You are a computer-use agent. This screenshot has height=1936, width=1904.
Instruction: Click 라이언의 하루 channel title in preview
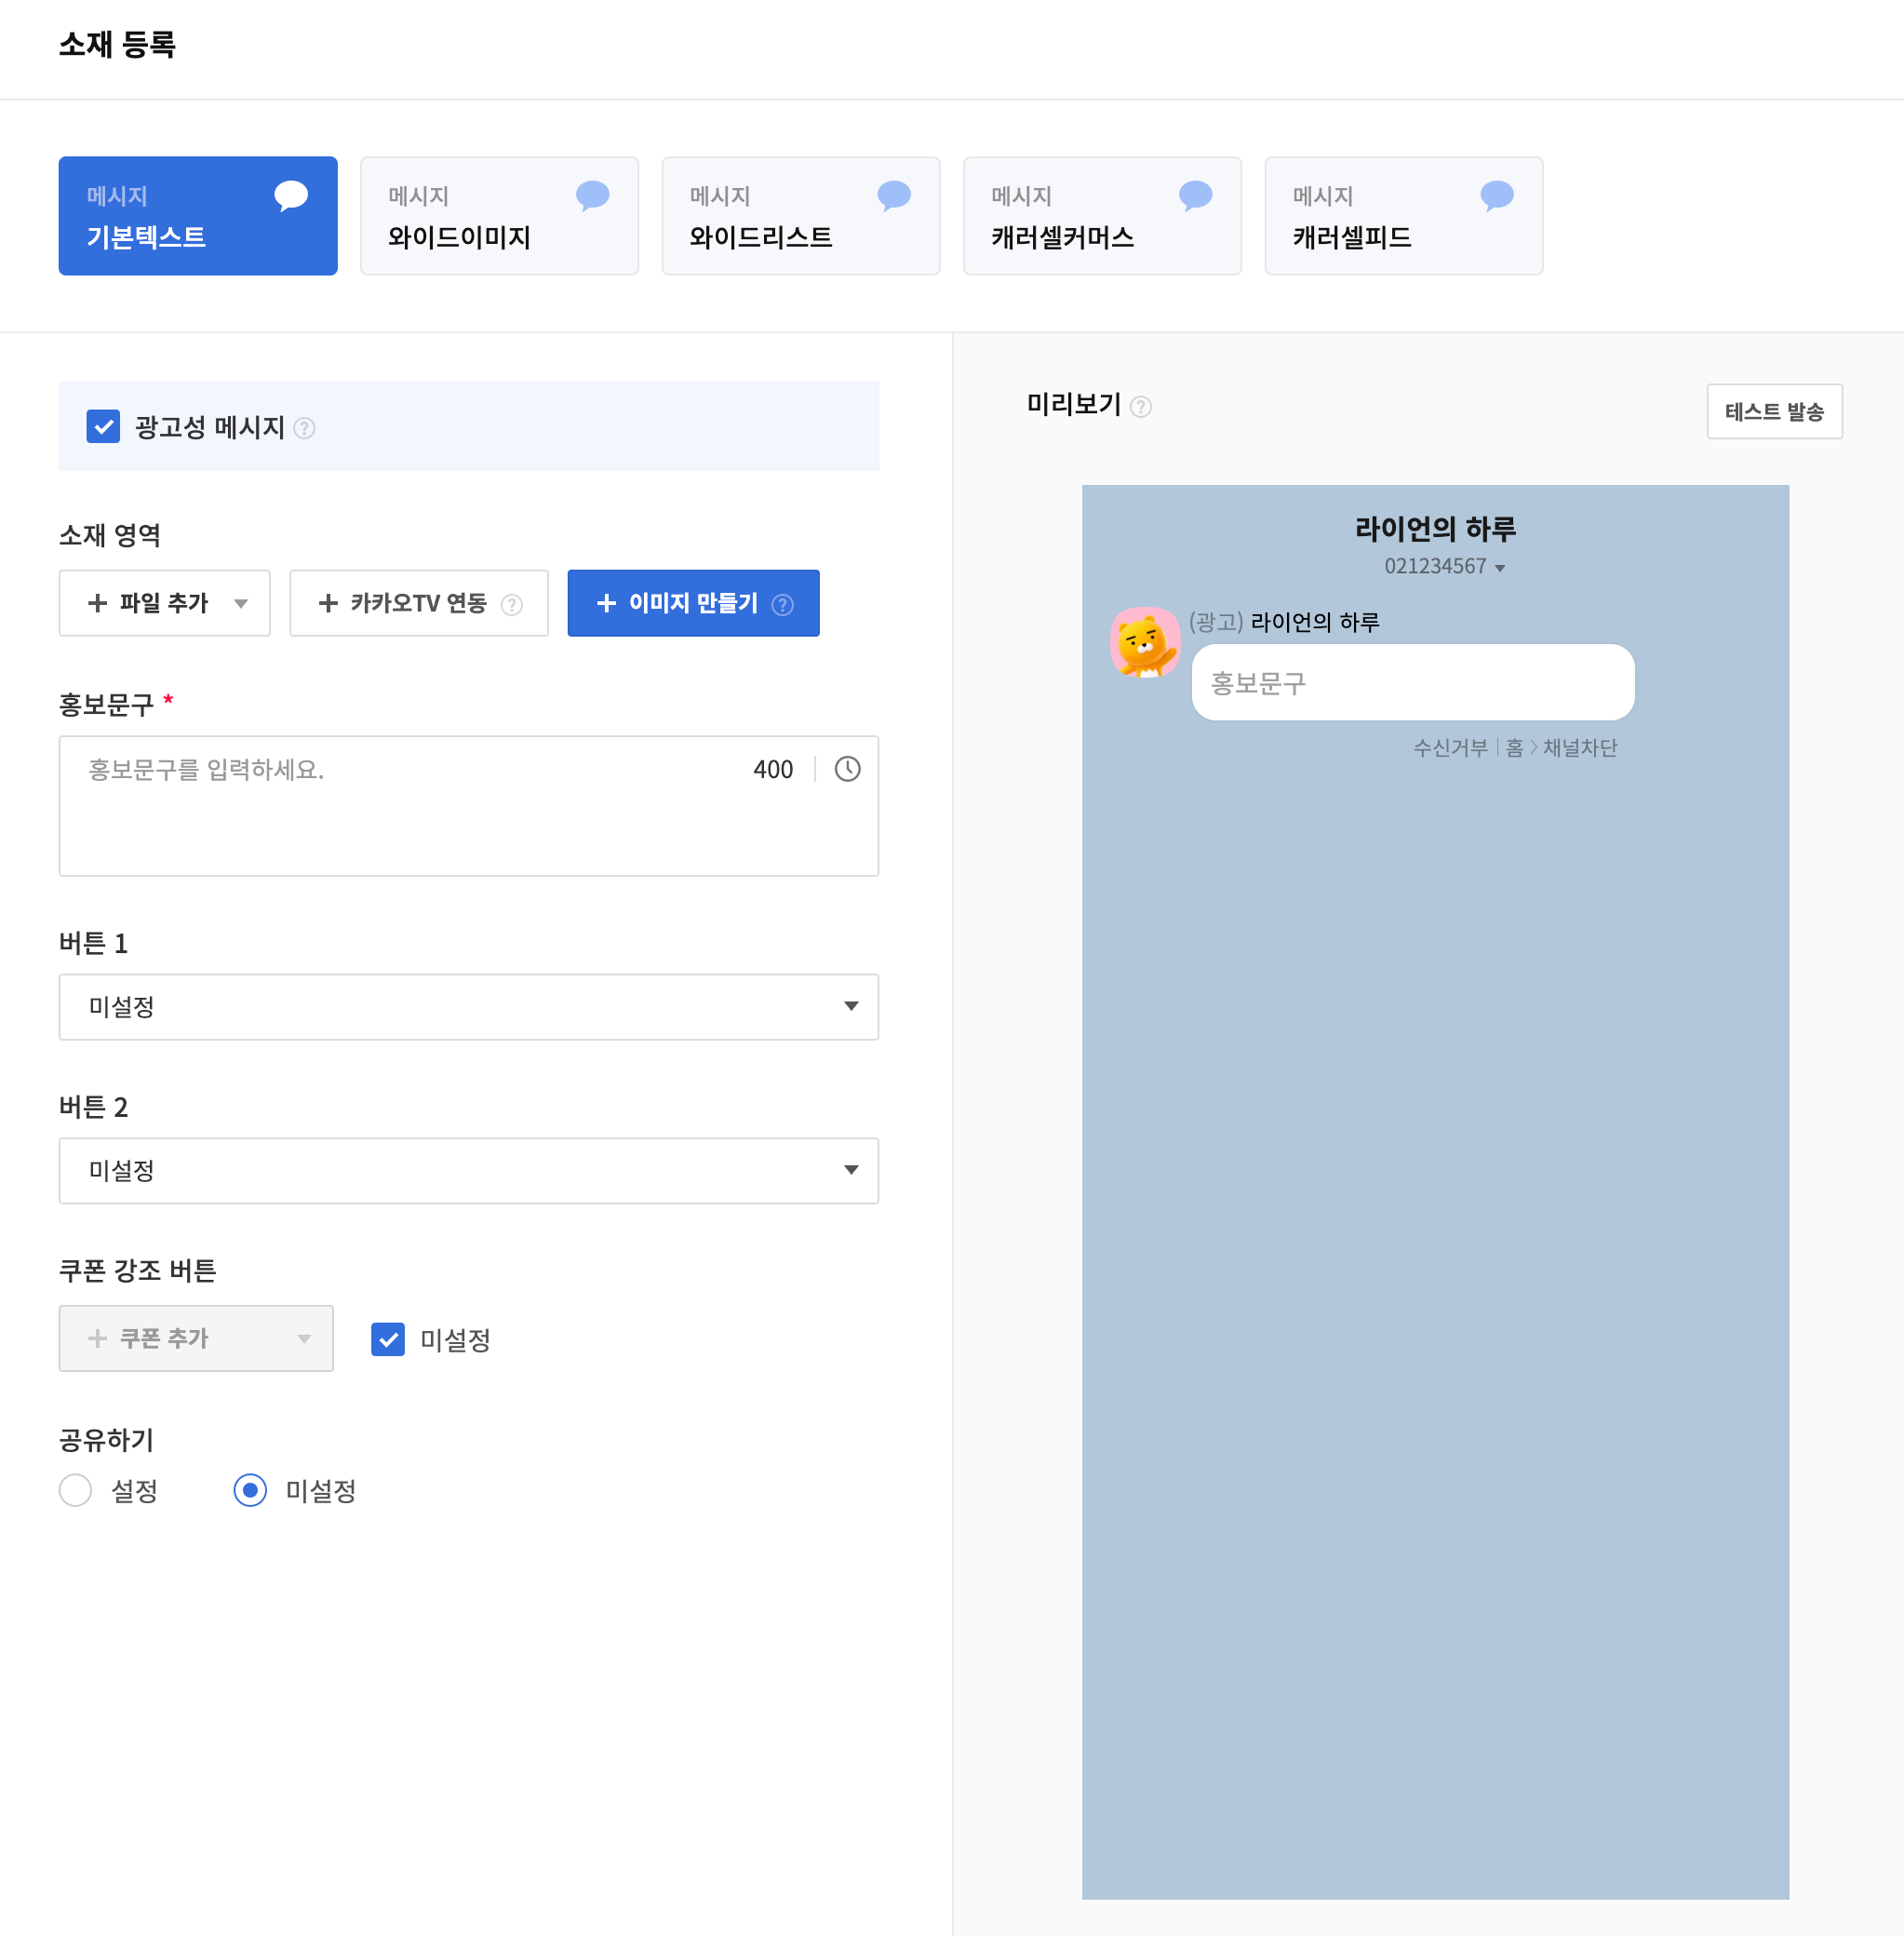(x=1435, y=528)
